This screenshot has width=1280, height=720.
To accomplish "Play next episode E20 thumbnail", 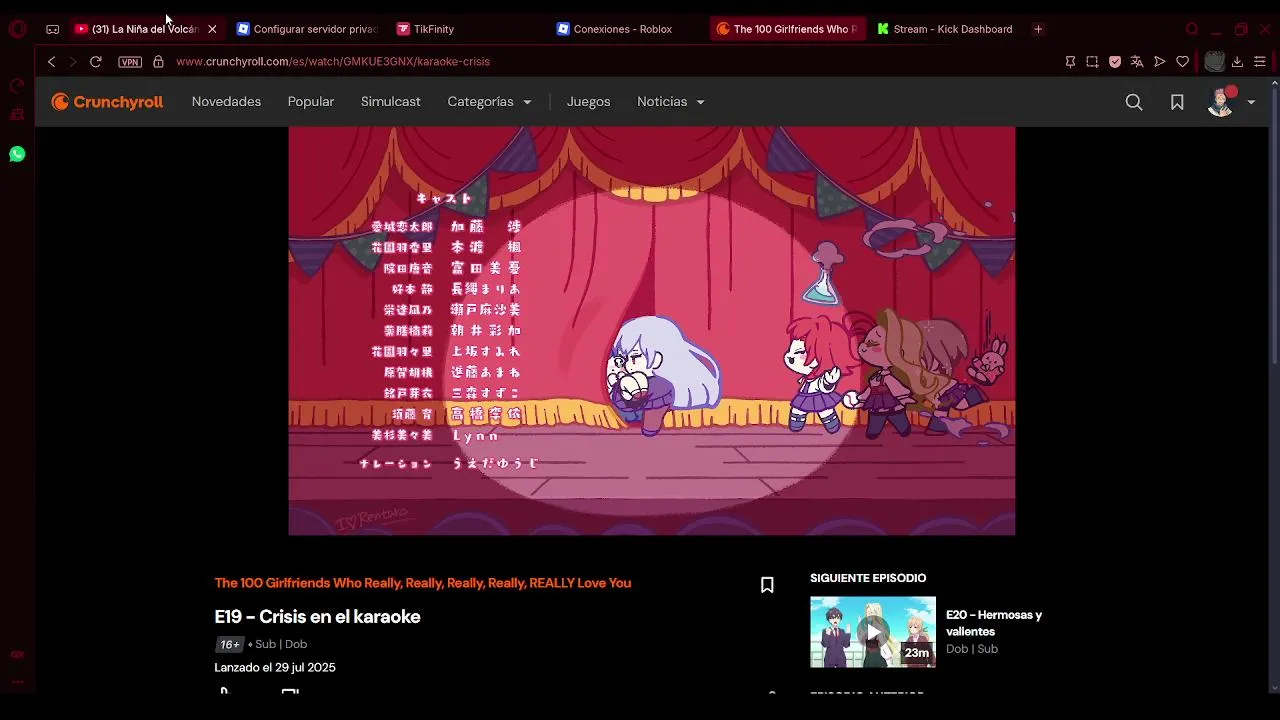I will click(x=873, y=632).
